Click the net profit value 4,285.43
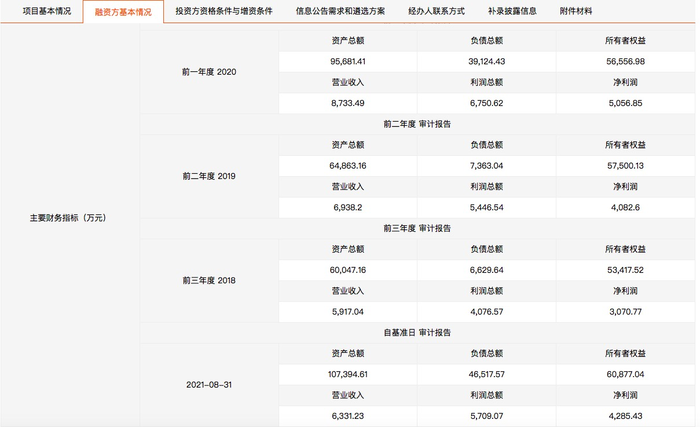This screenshot has width=700, height=427. (x=625, y=416)
